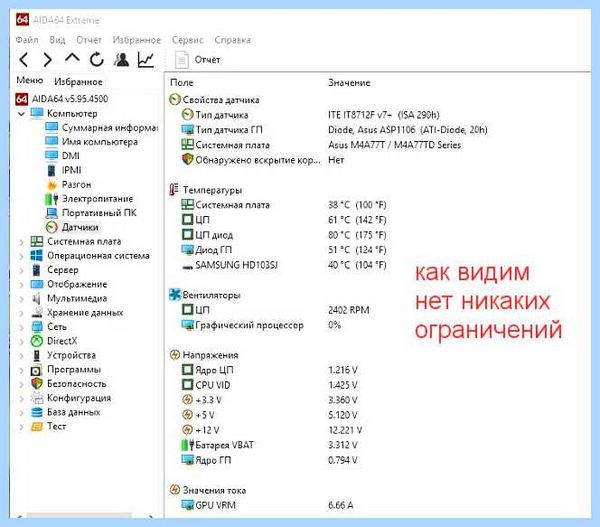Switch to the Меню panel tab
This screenshot has height=527, width=600.
29,80
